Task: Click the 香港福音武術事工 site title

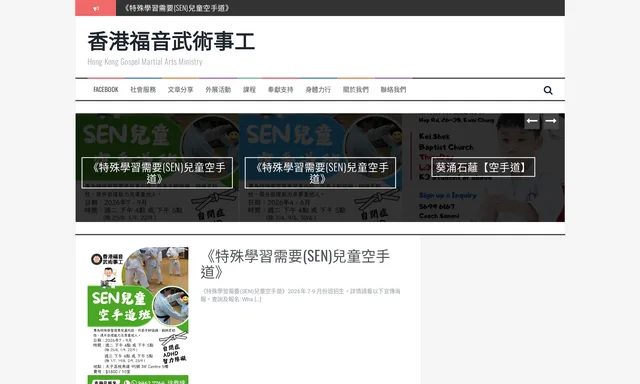Action: pos(171,42)
